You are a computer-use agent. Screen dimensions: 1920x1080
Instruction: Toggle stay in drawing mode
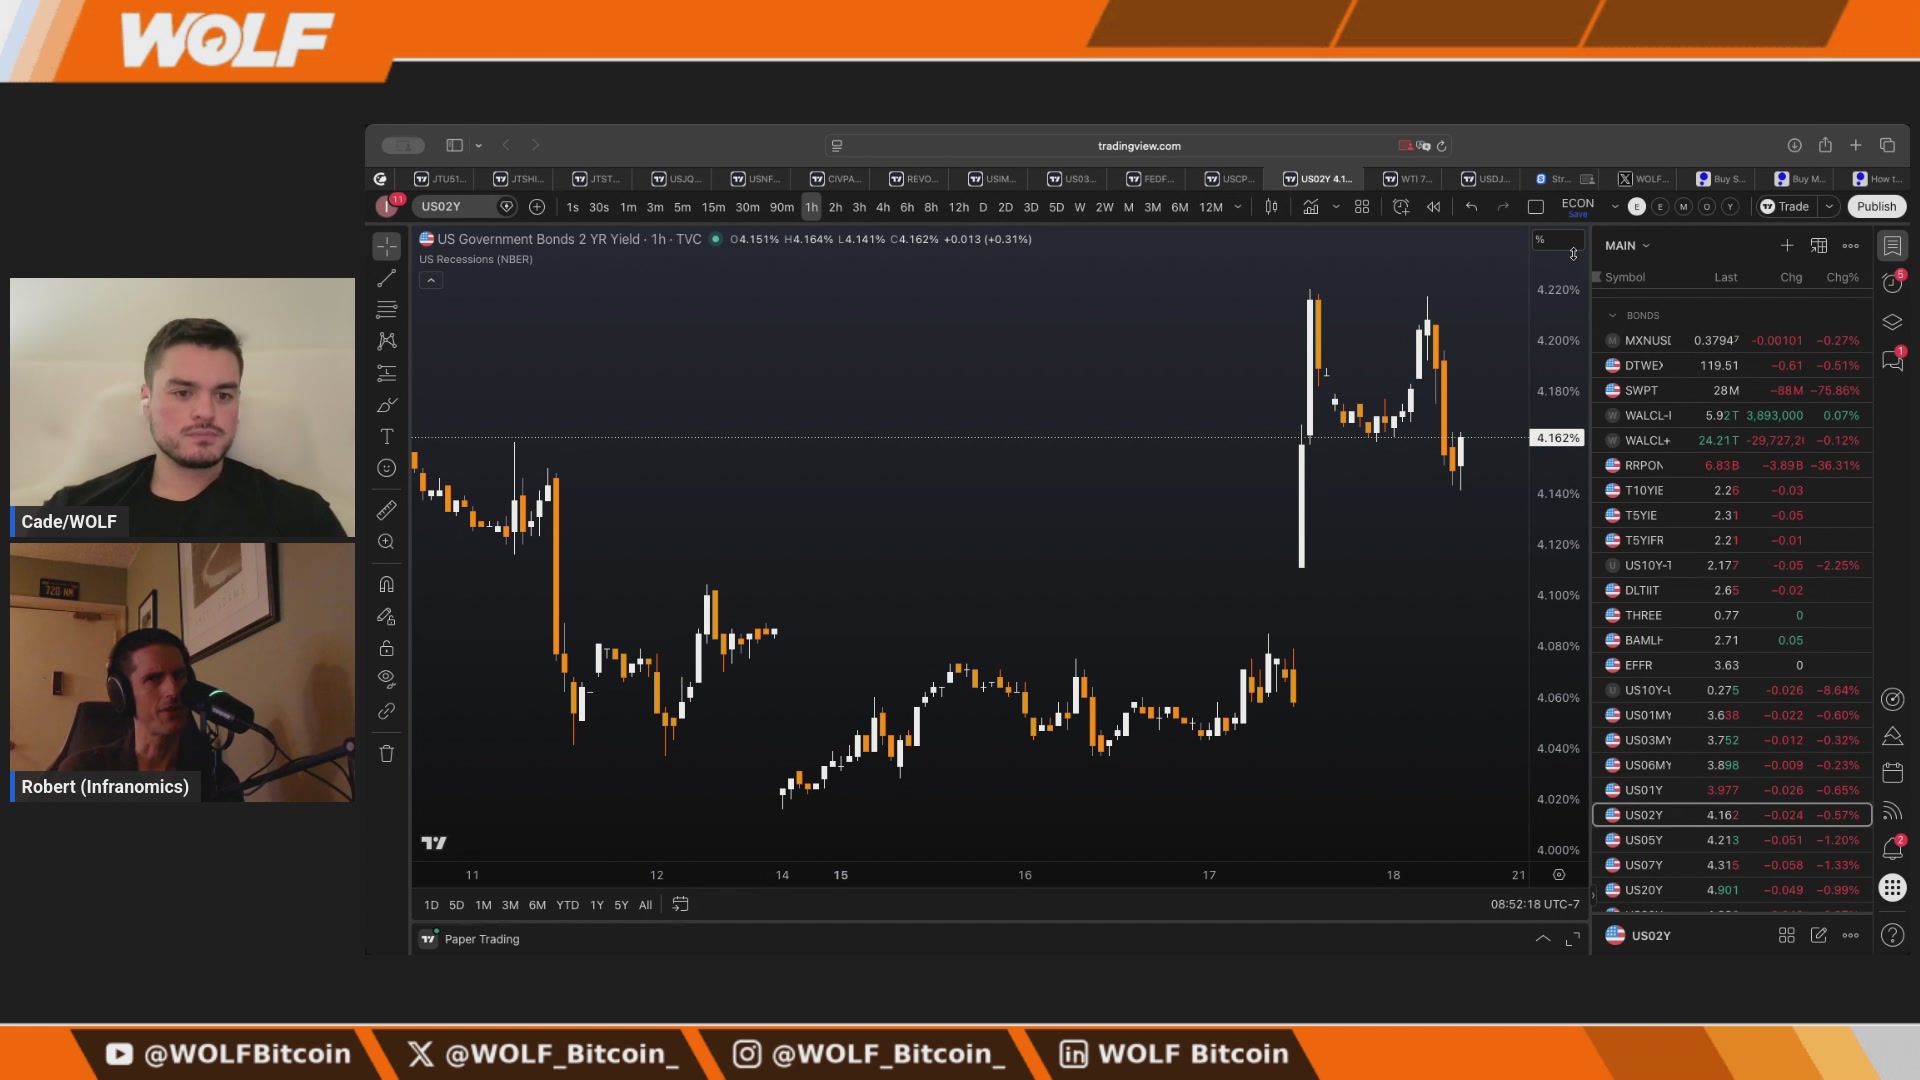tap(387, 616)
